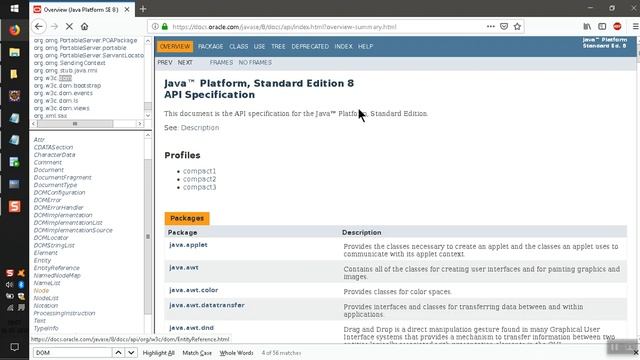Toggle Whole Words in the find bar
The image size is (640, 360).
click(x=236, y=353)
